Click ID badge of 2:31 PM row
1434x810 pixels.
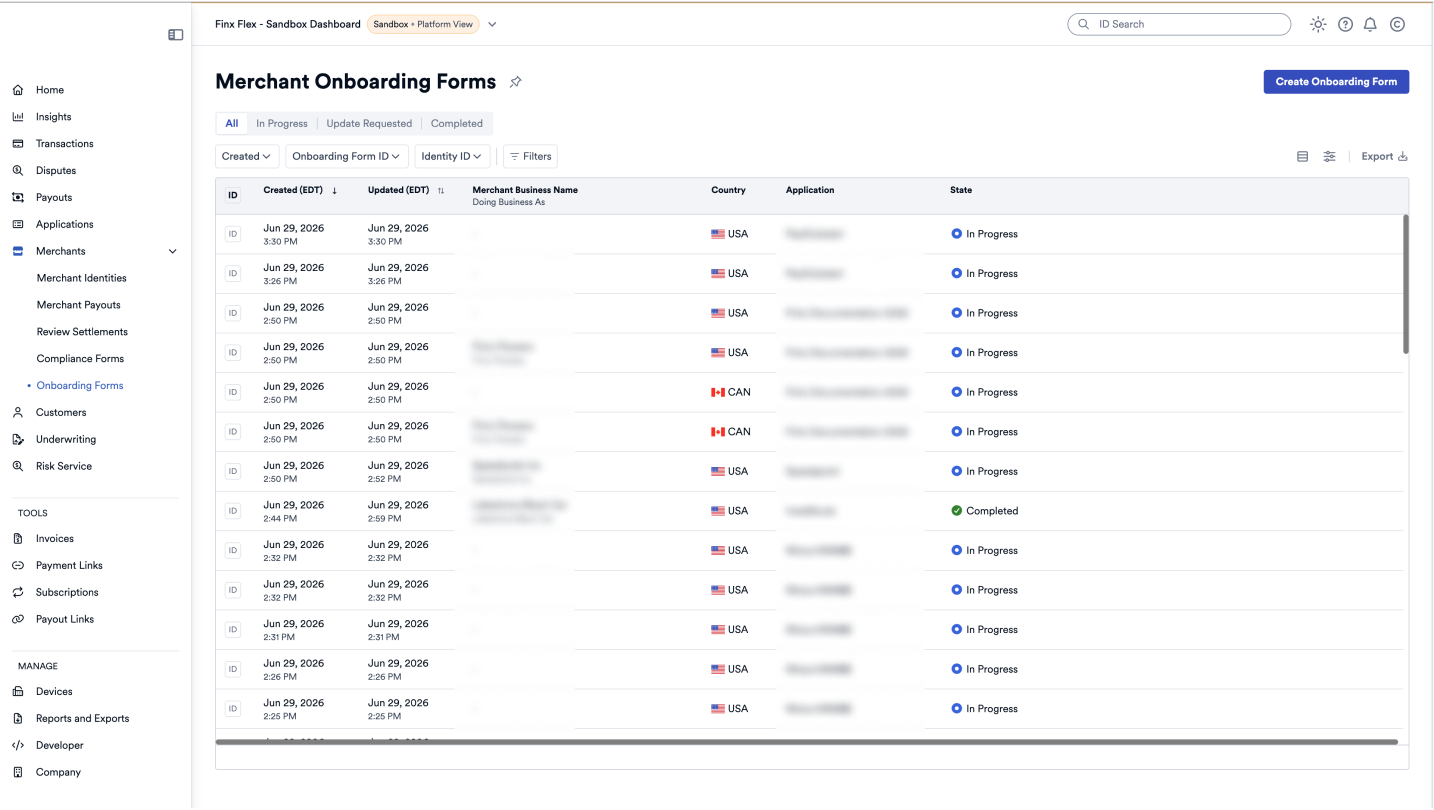(x=233, y=630)
